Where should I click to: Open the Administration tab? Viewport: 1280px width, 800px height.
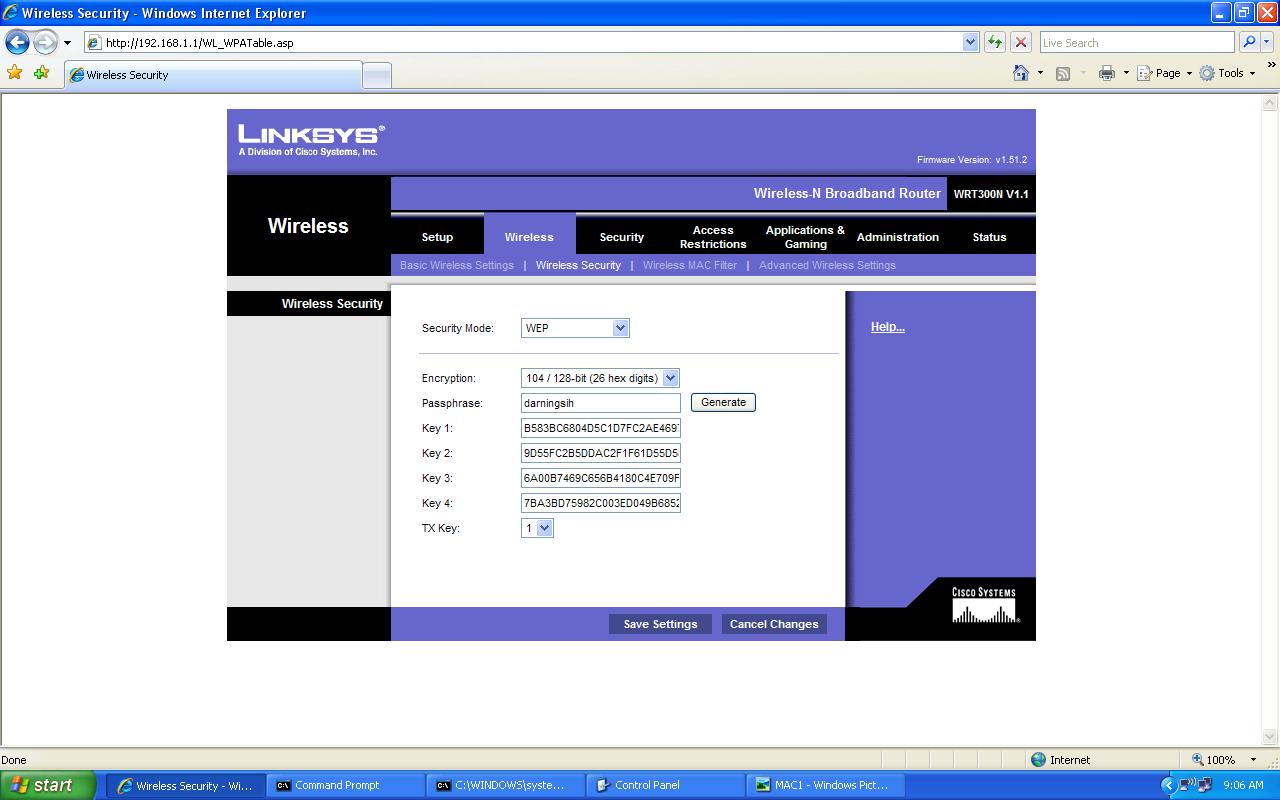coord(897,237)
